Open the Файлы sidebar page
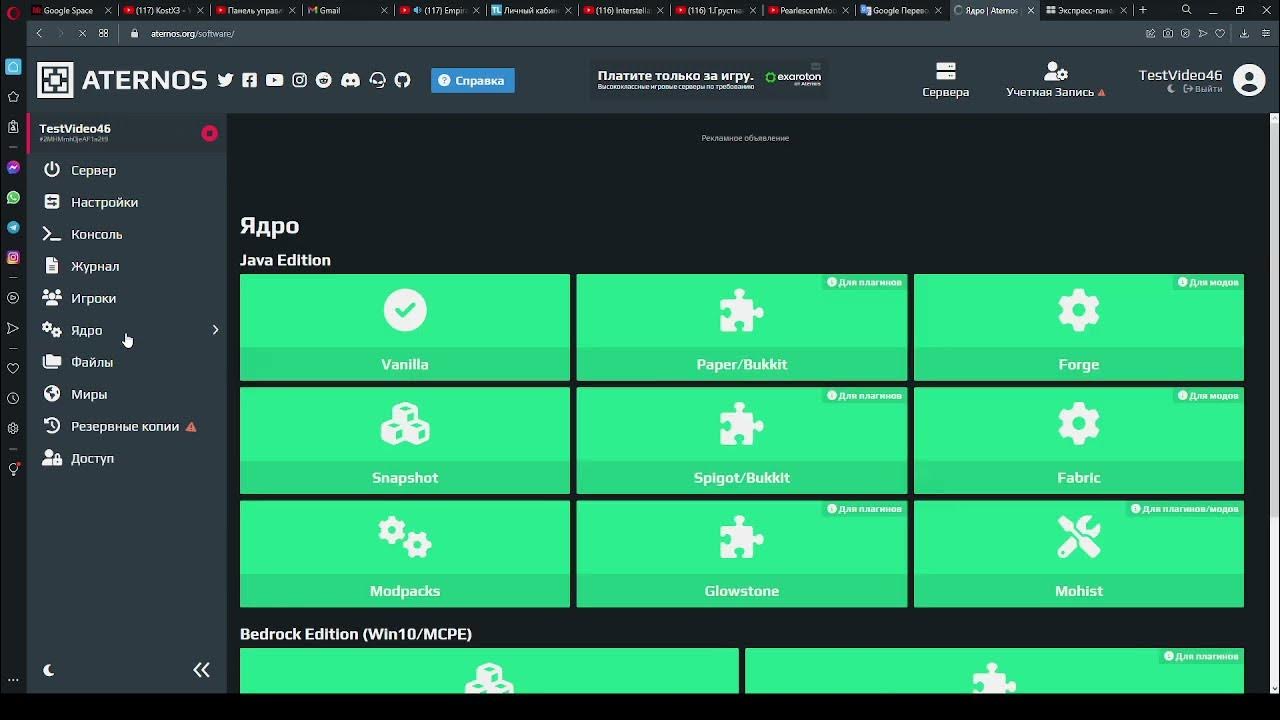 coord(127,362)
